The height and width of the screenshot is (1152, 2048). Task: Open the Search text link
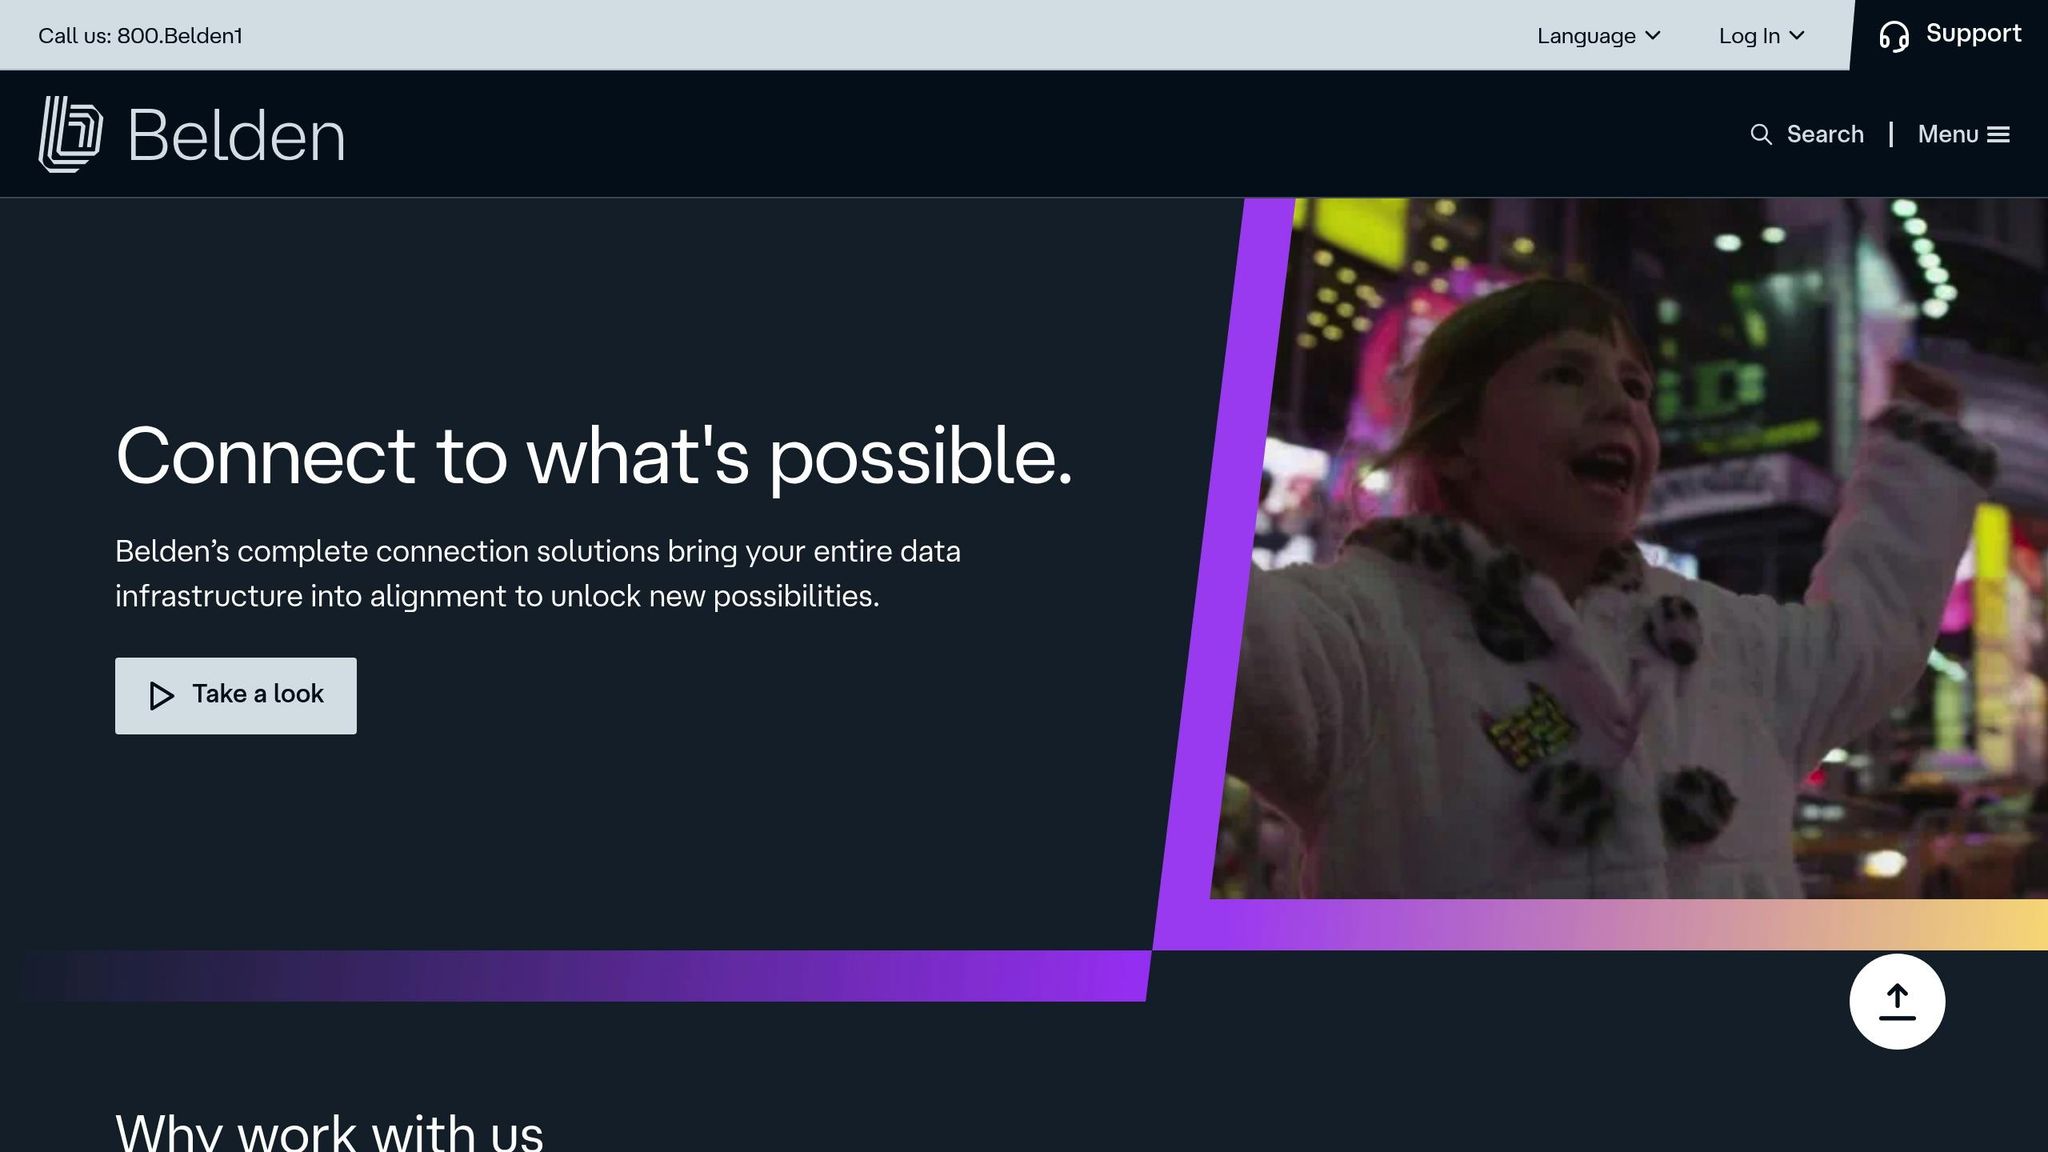pos(1825,134)
